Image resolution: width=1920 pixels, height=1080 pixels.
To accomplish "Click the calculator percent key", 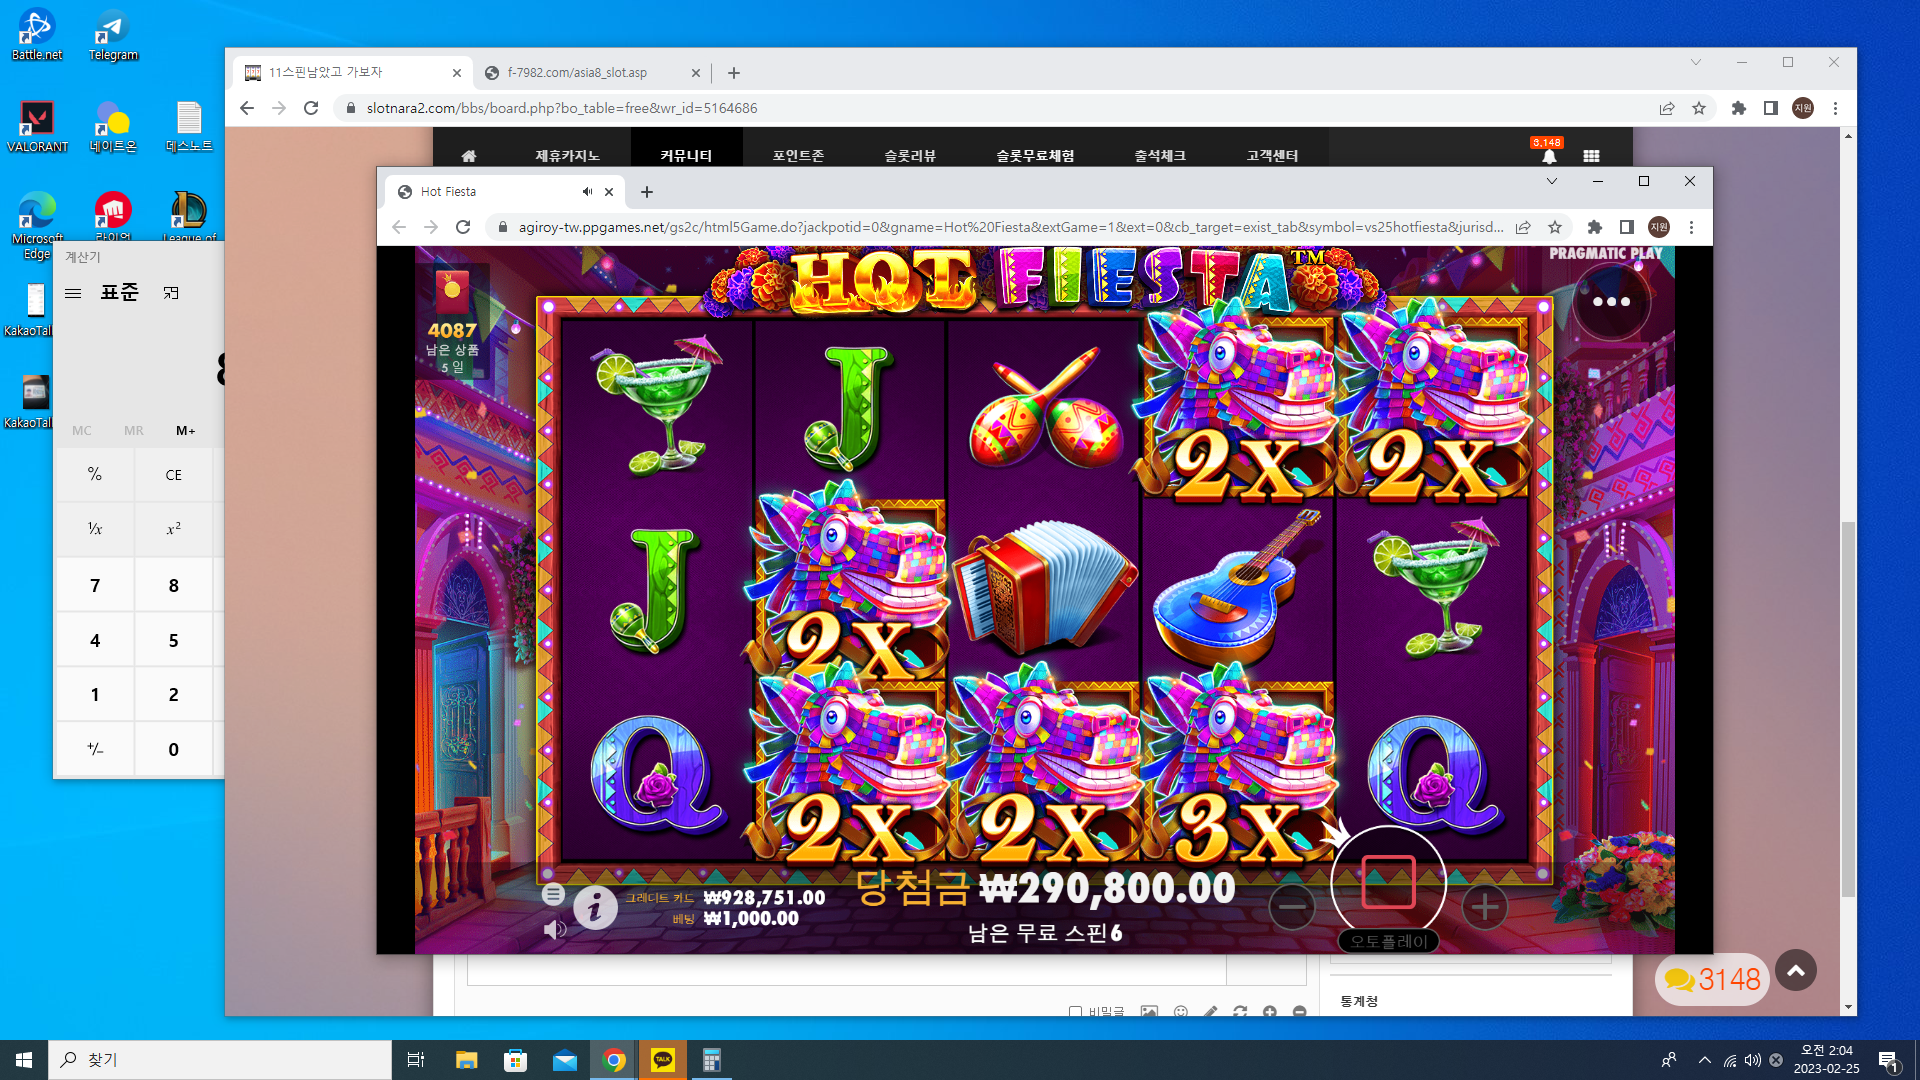I will click(x=95, y=474).
